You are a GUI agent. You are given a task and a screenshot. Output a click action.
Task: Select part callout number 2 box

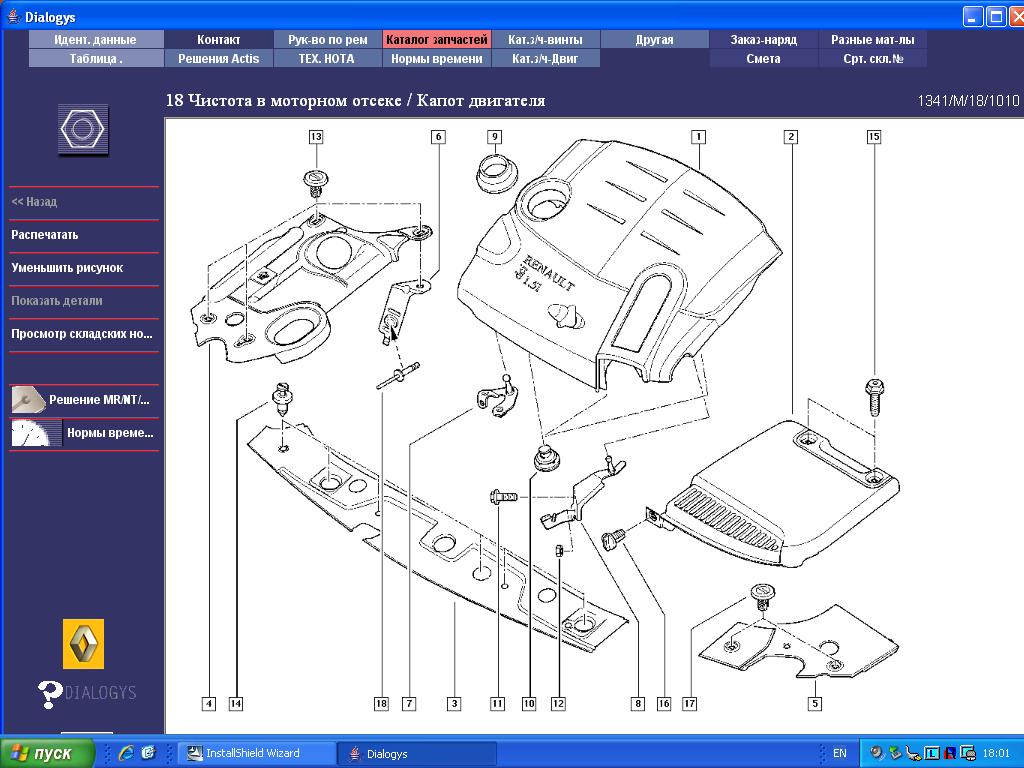coord(791,136)
